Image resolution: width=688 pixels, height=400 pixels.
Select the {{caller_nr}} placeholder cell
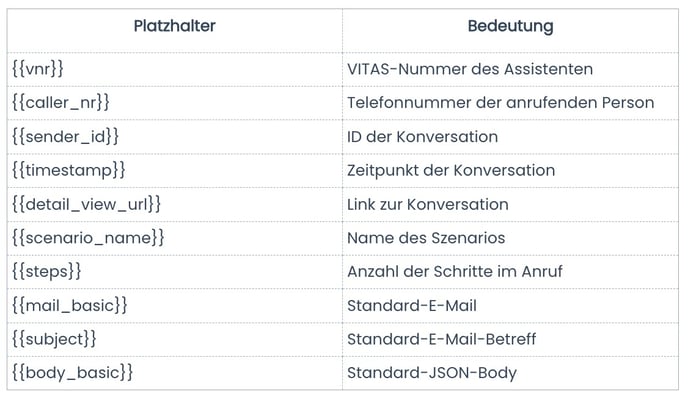(60, 103)
